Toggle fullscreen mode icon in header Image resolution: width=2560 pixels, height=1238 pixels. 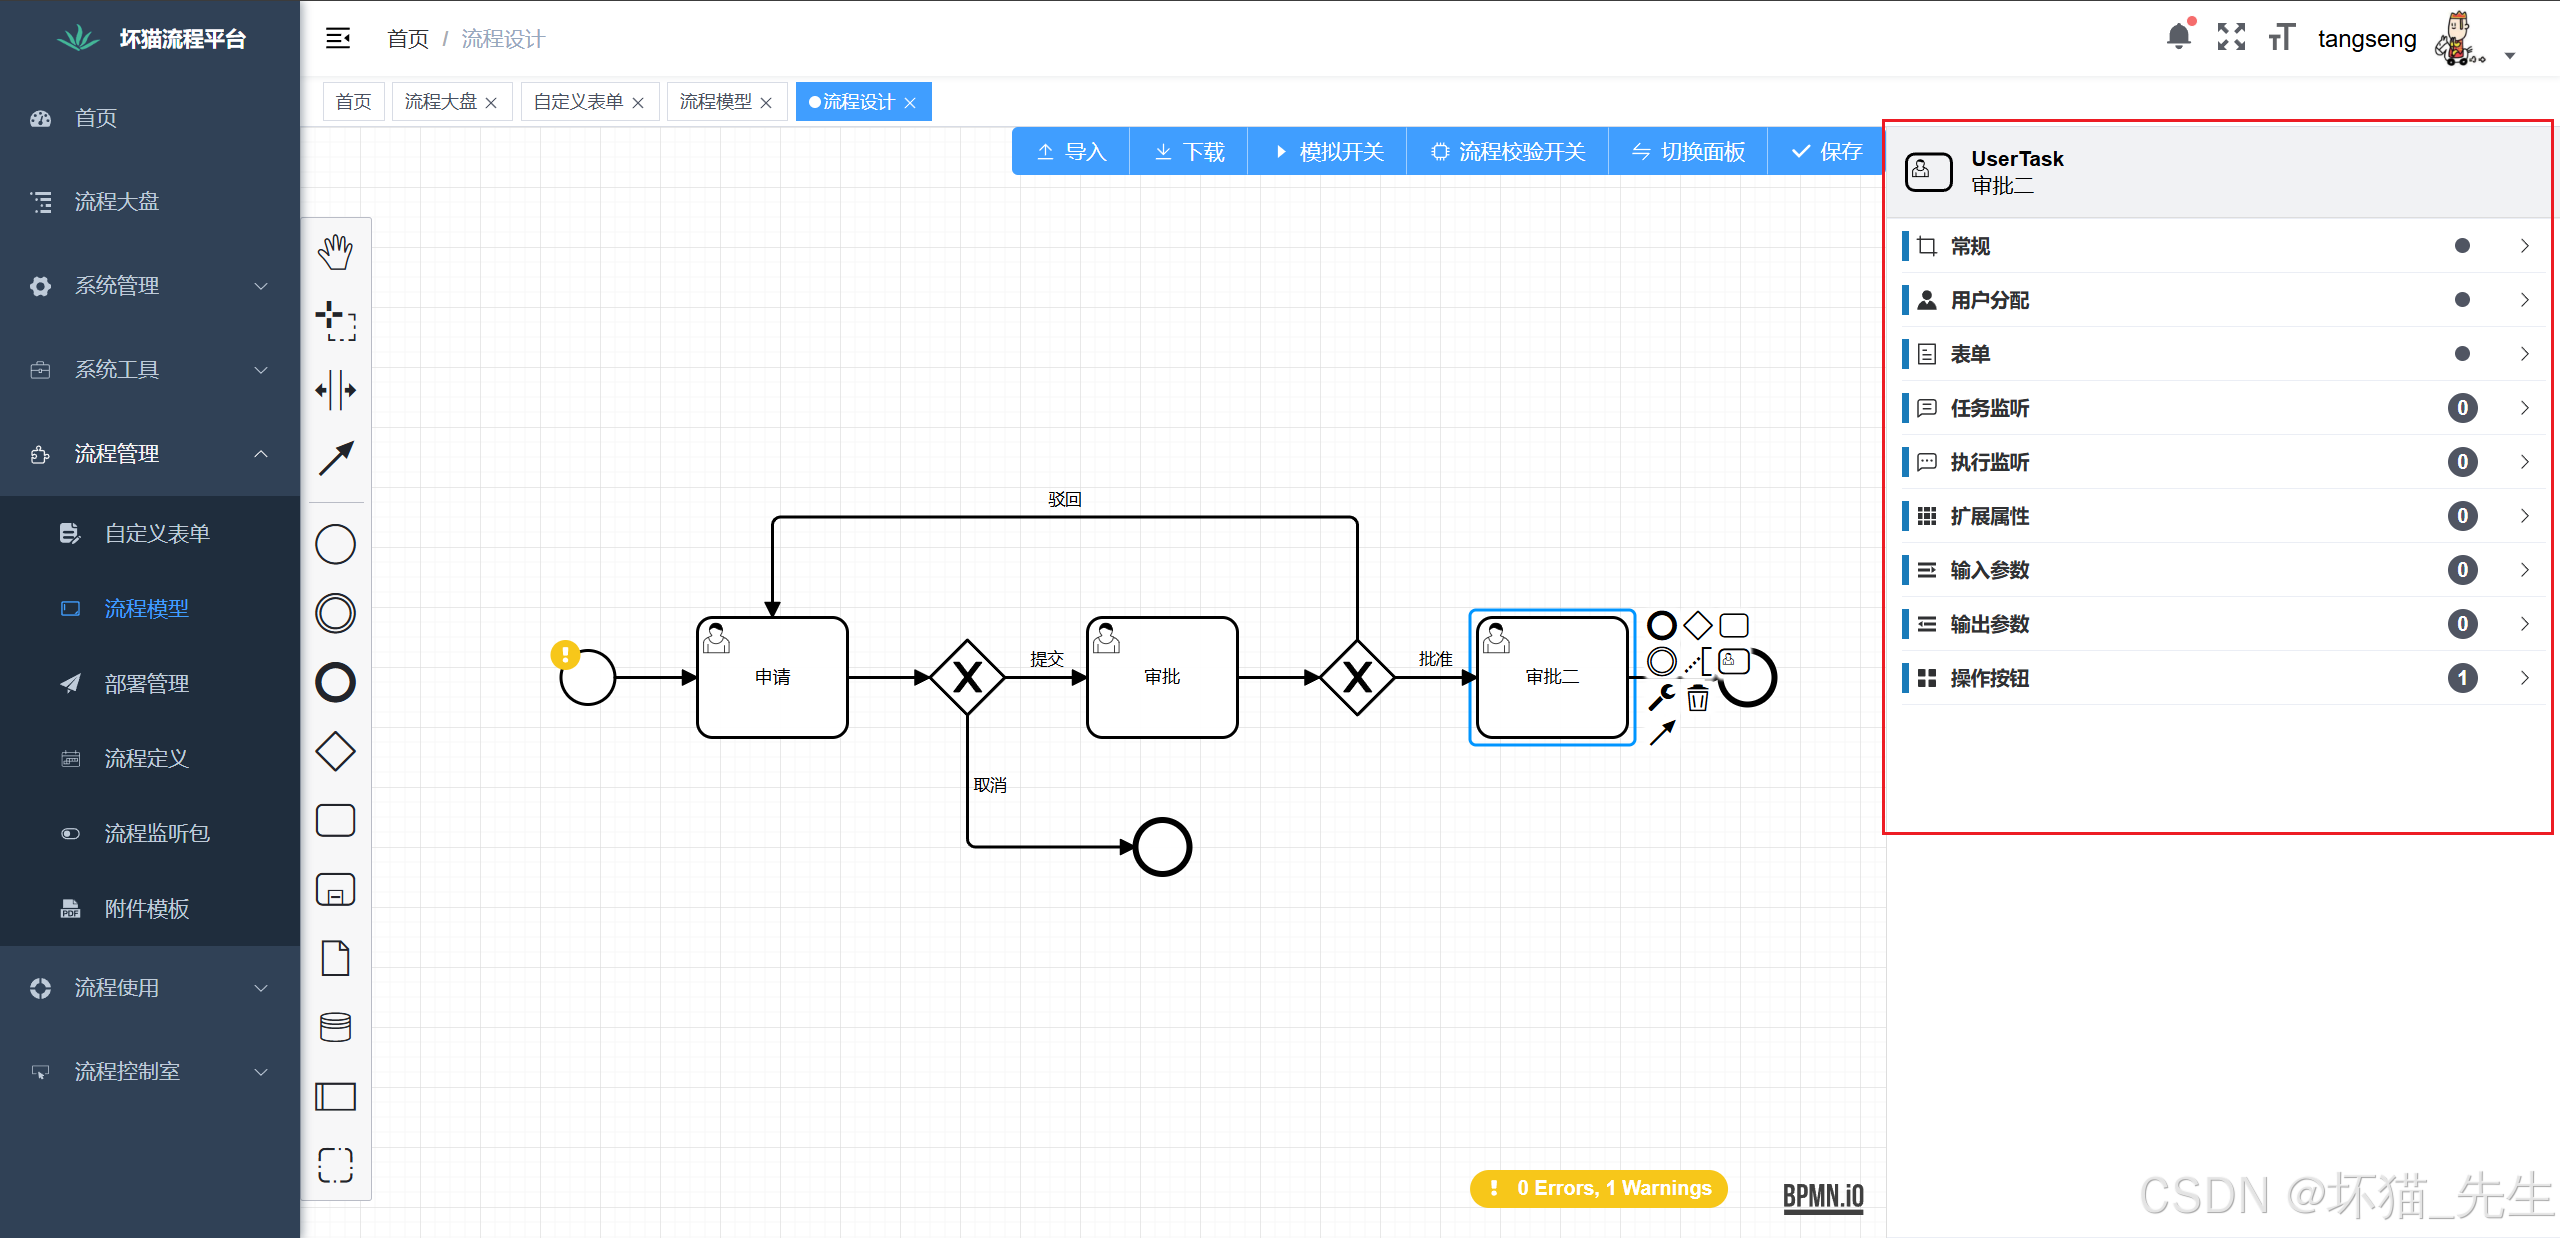(x=2231, y=38)
